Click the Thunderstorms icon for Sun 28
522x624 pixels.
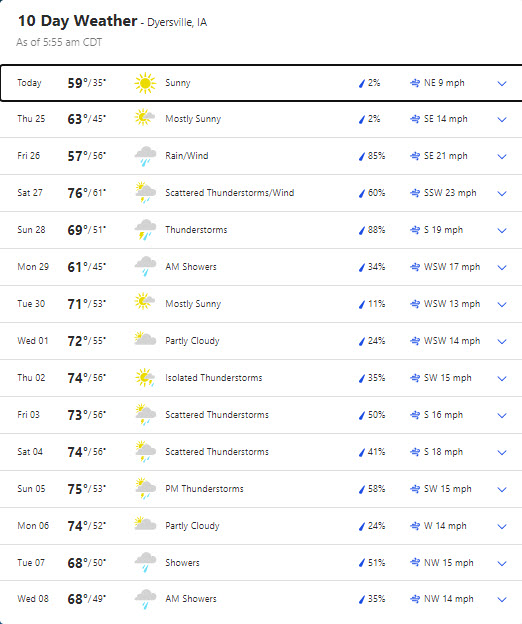(x=145, y=230)
